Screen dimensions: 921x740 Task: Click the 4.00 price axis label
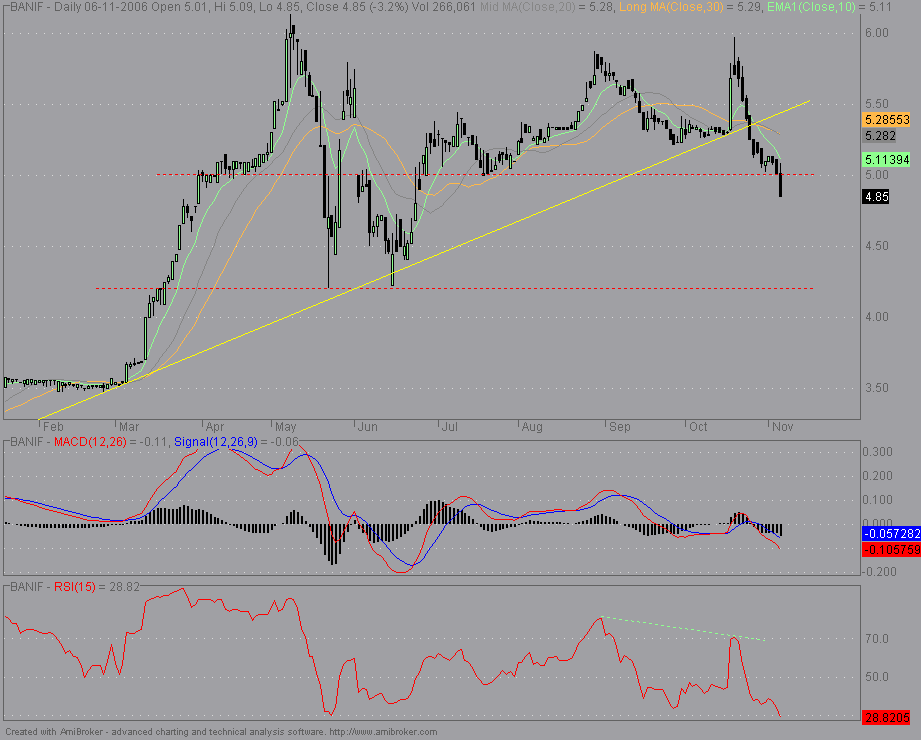coord(876,317)
